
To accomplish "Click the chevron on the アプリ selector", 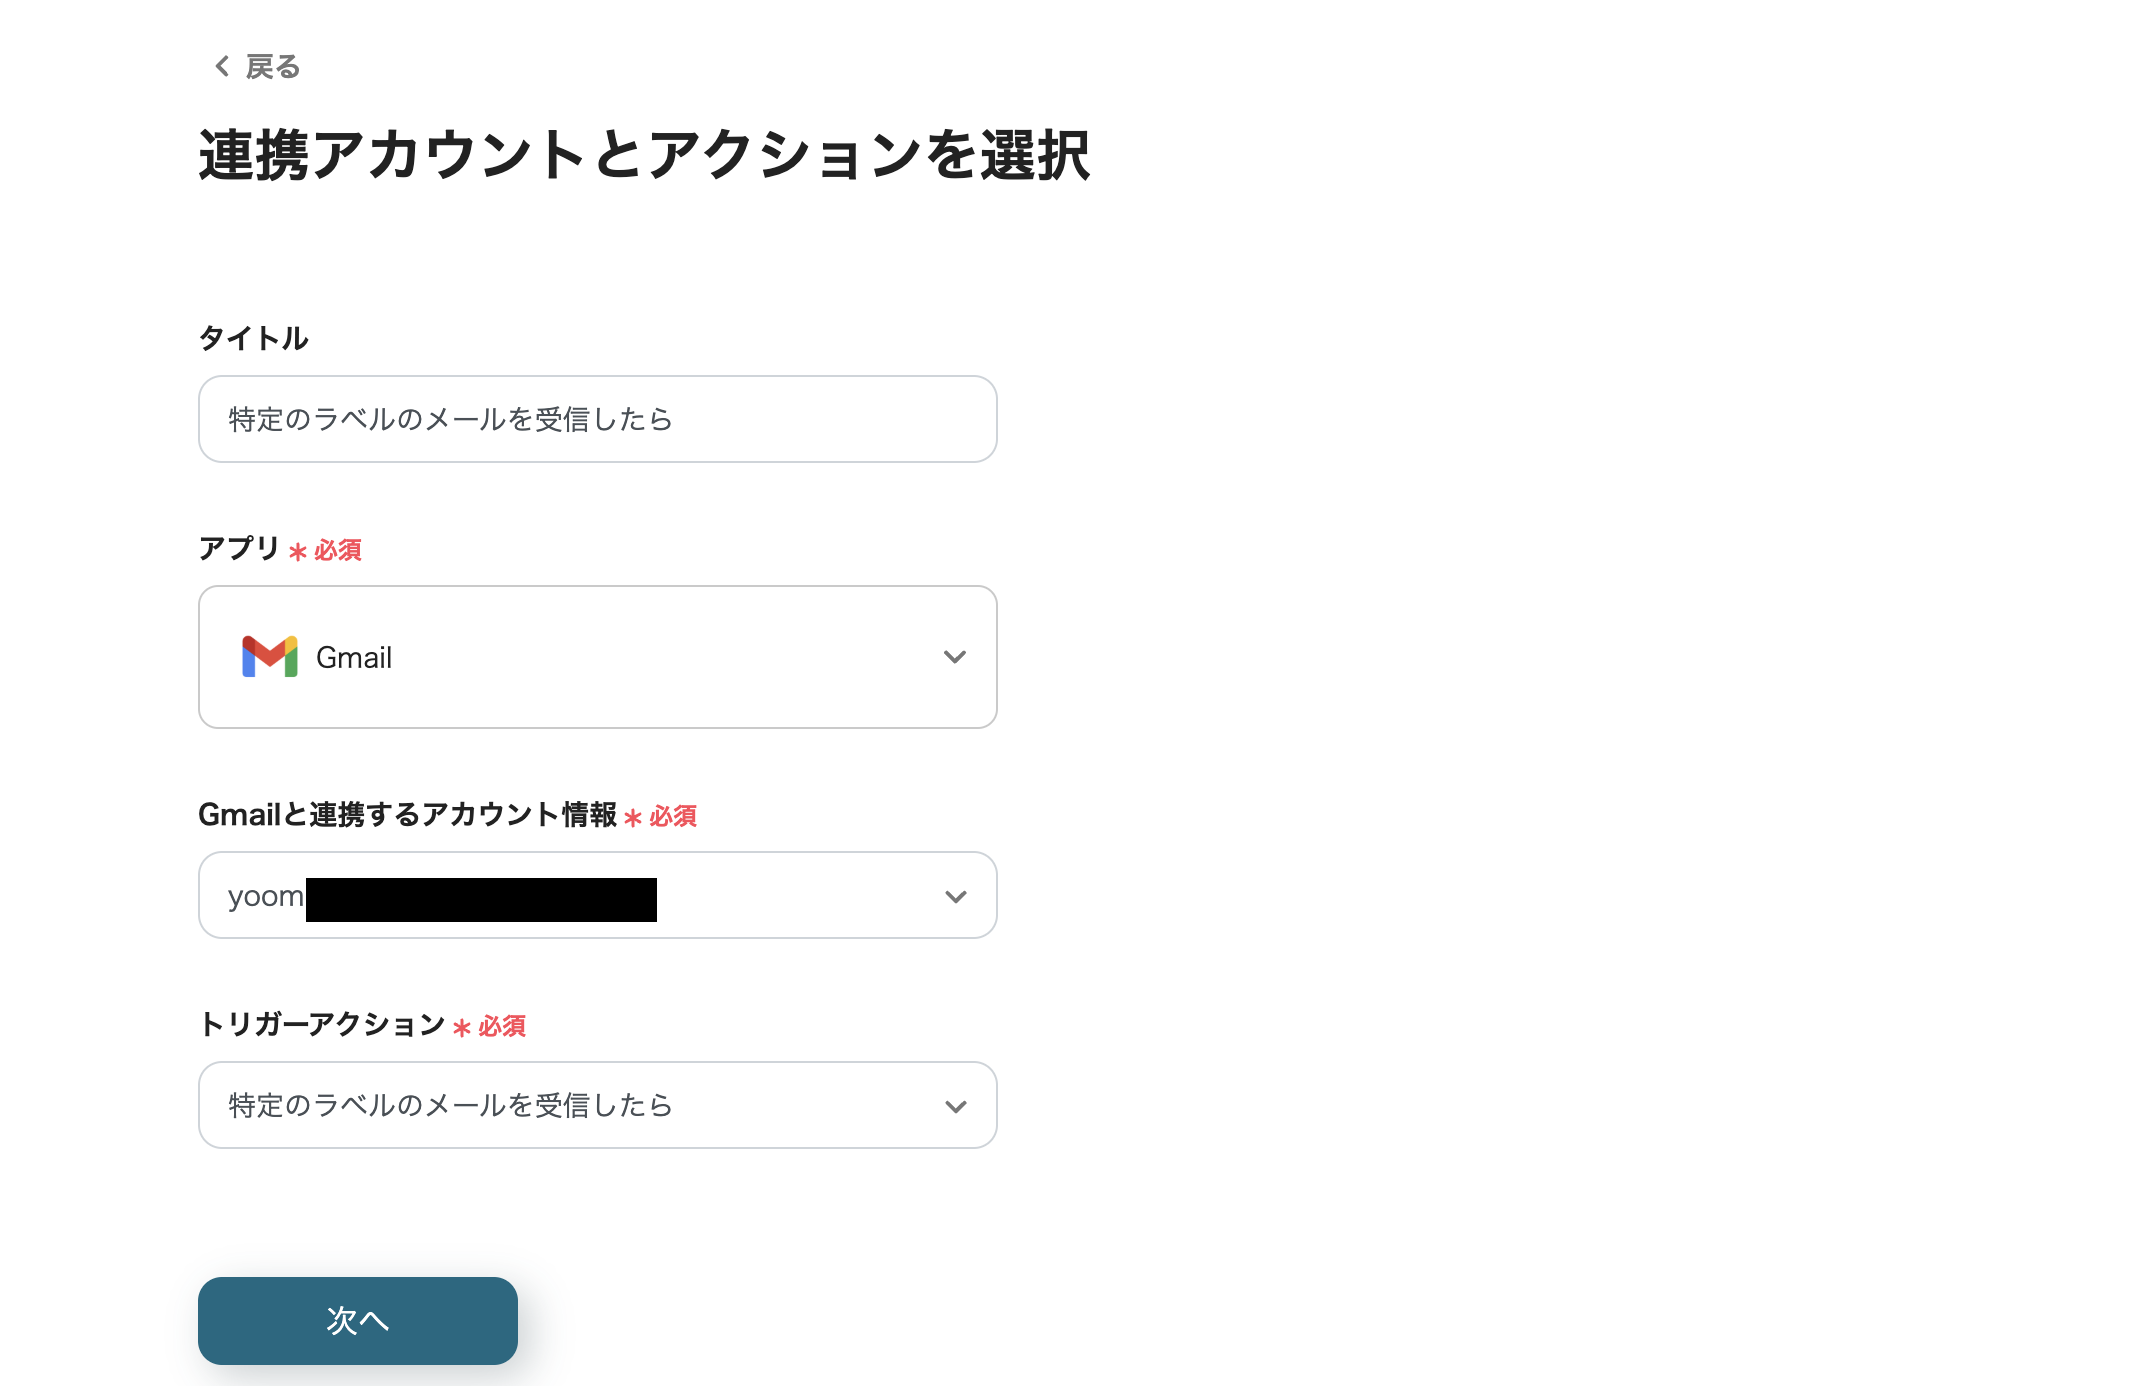I will [x=955, y=657].
